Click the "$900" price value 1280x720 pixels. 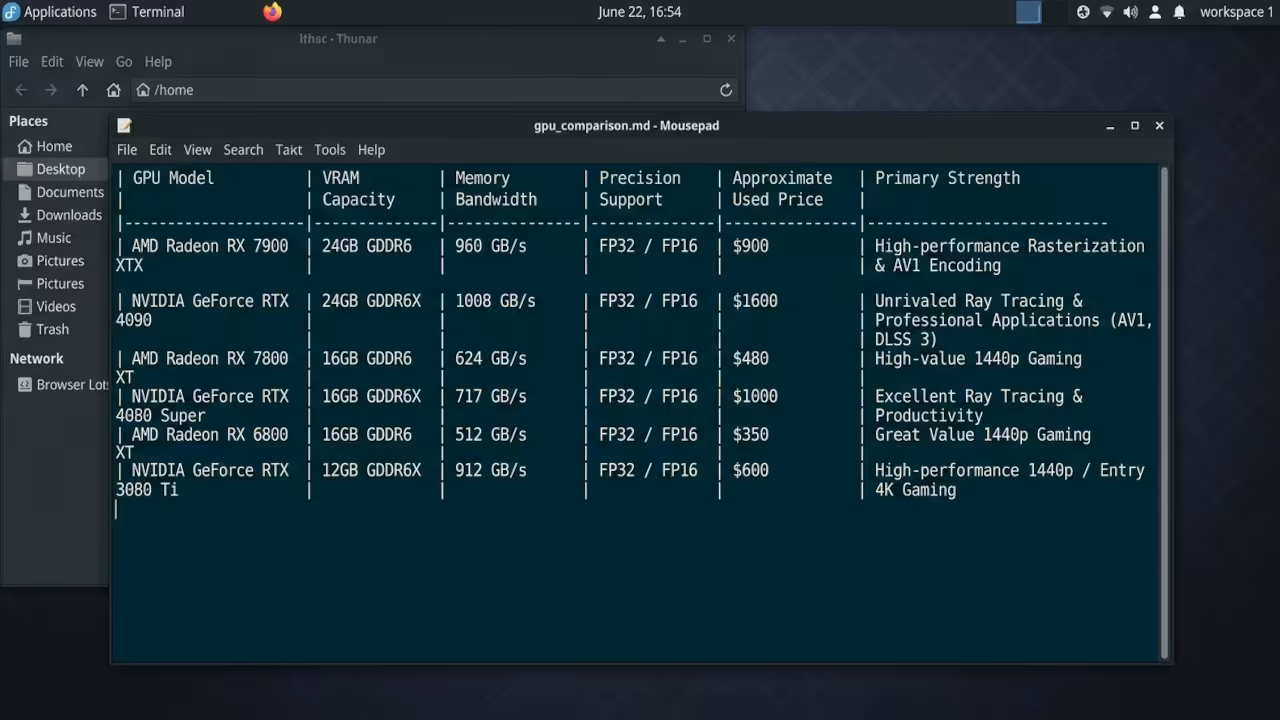point(750,246)
